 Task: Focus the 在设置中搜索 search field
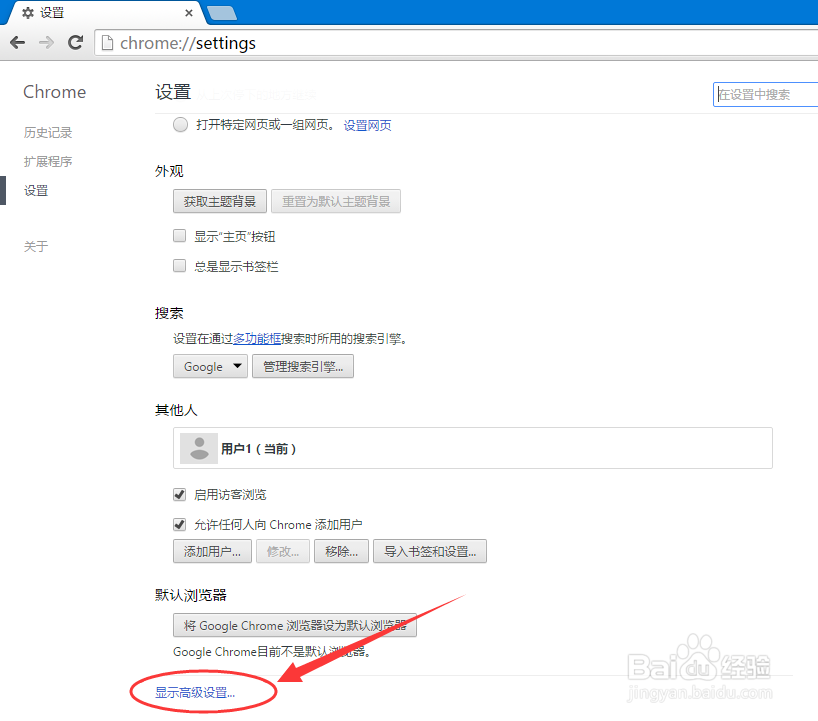tap(765, 94)
